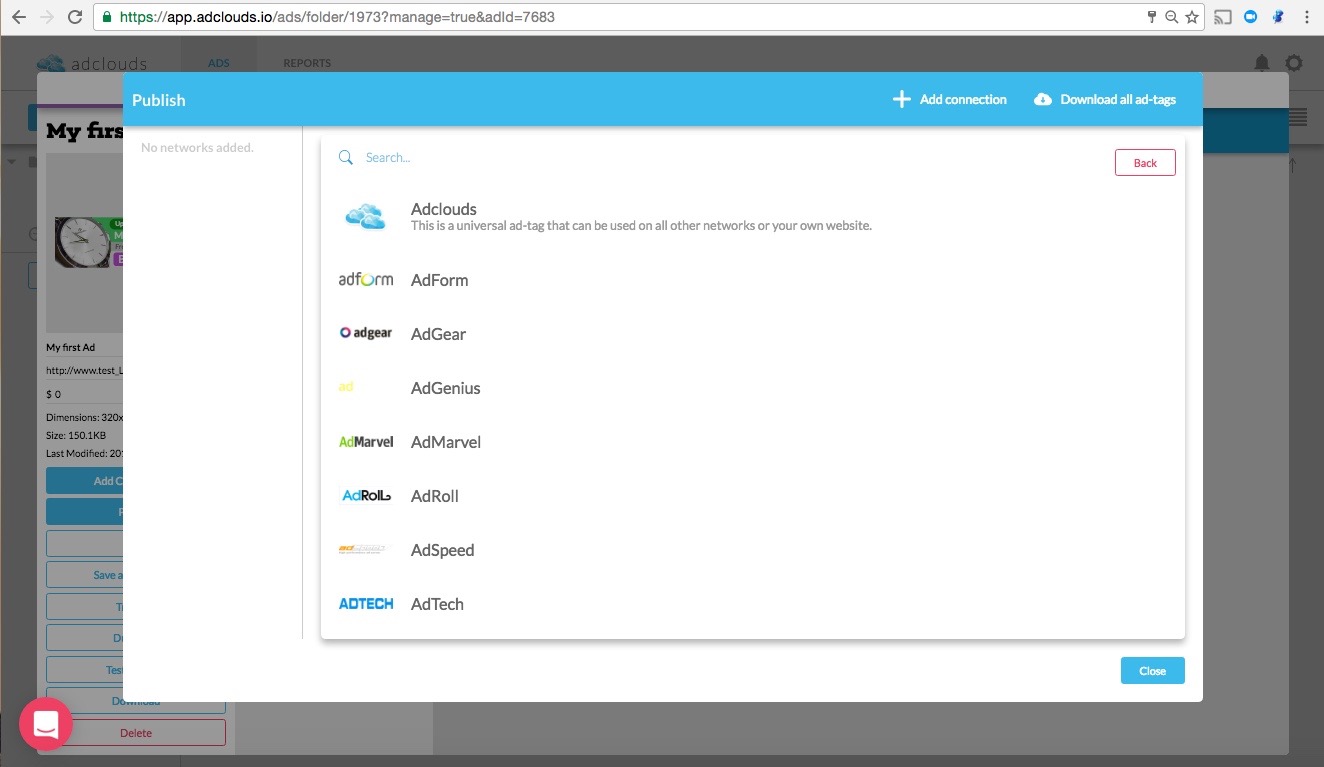Screen dimensions: 1324x767
Task: Click the cast icon in the Chrome toolbar
Action: point(1223,17)
